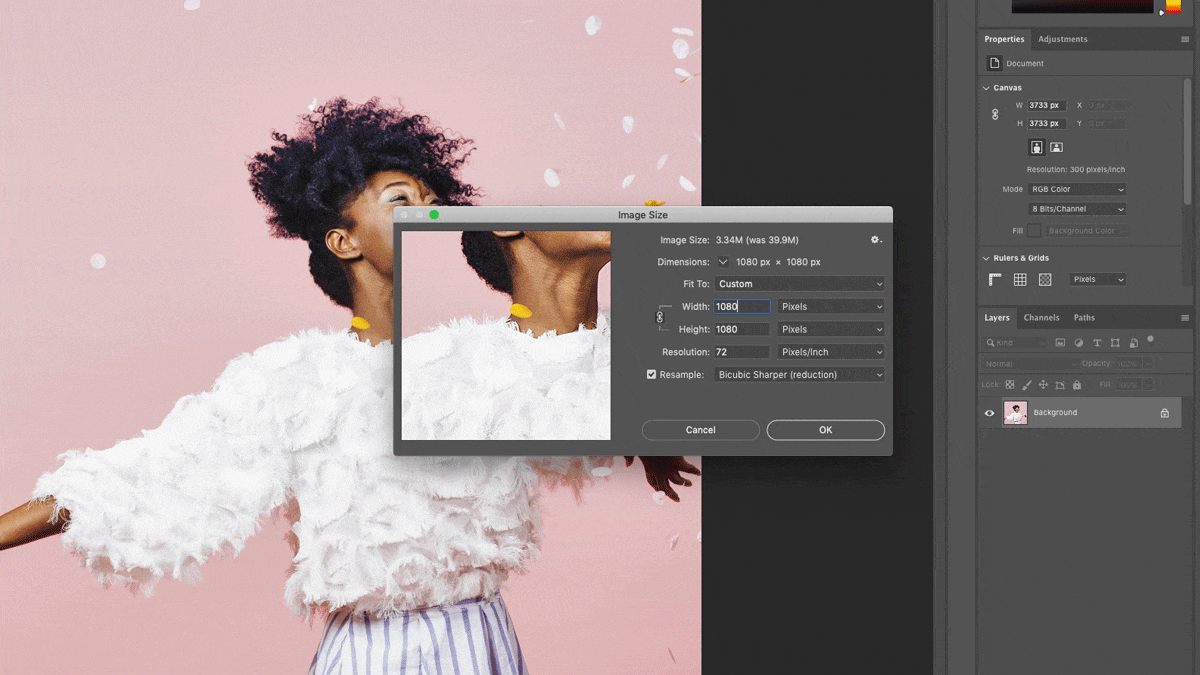The height and width of the screenshot is (675, 1200).
Task: Open the Fit To Custom dropdown
Action: point(799,283)
